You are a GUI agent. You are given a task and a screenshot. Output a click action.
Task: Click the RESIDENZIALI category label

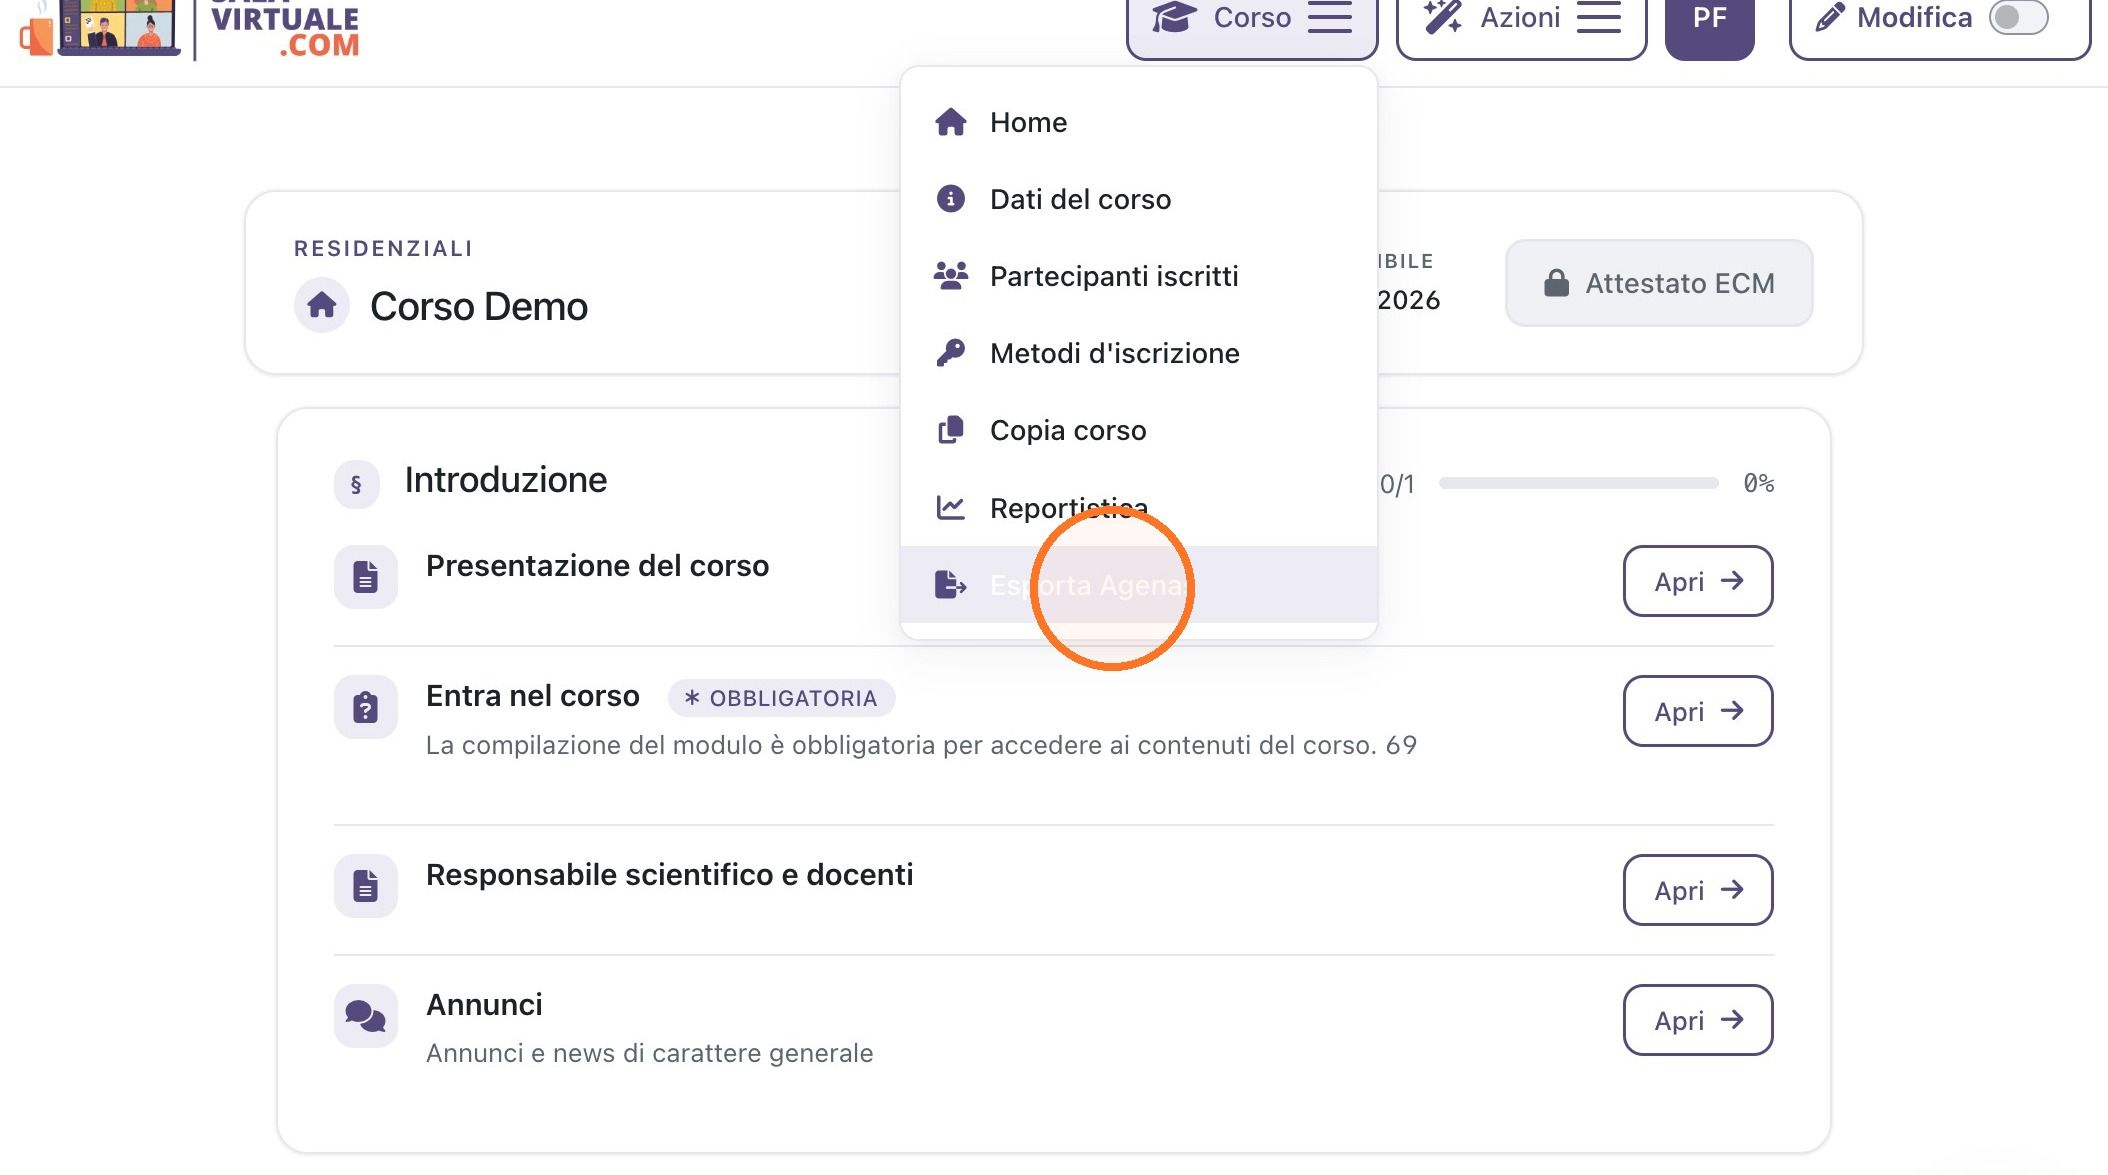pos(383,248)
